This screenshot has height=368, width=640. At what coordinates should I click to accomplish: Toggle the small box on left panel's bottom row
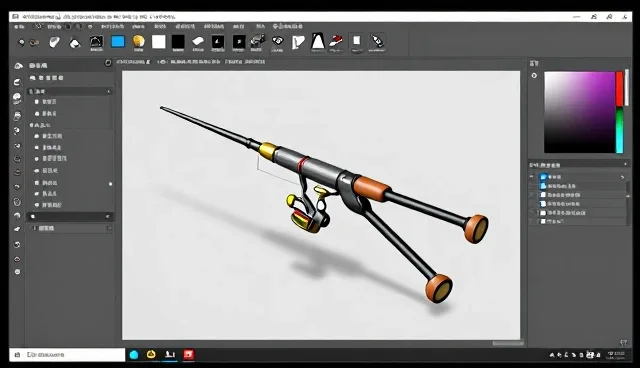coord(109,228)
